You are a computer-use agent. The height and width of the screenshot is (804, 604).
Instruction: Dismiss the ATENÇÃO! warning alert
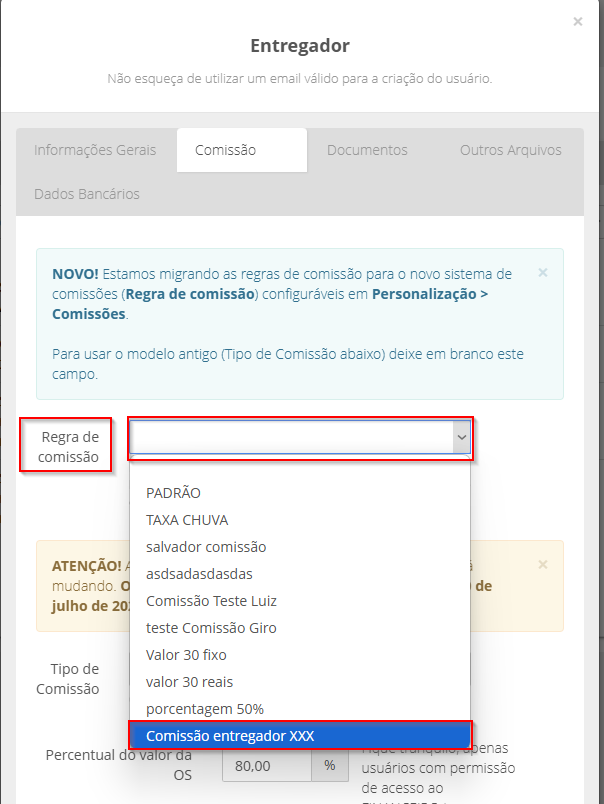click(x=543, y=564)
